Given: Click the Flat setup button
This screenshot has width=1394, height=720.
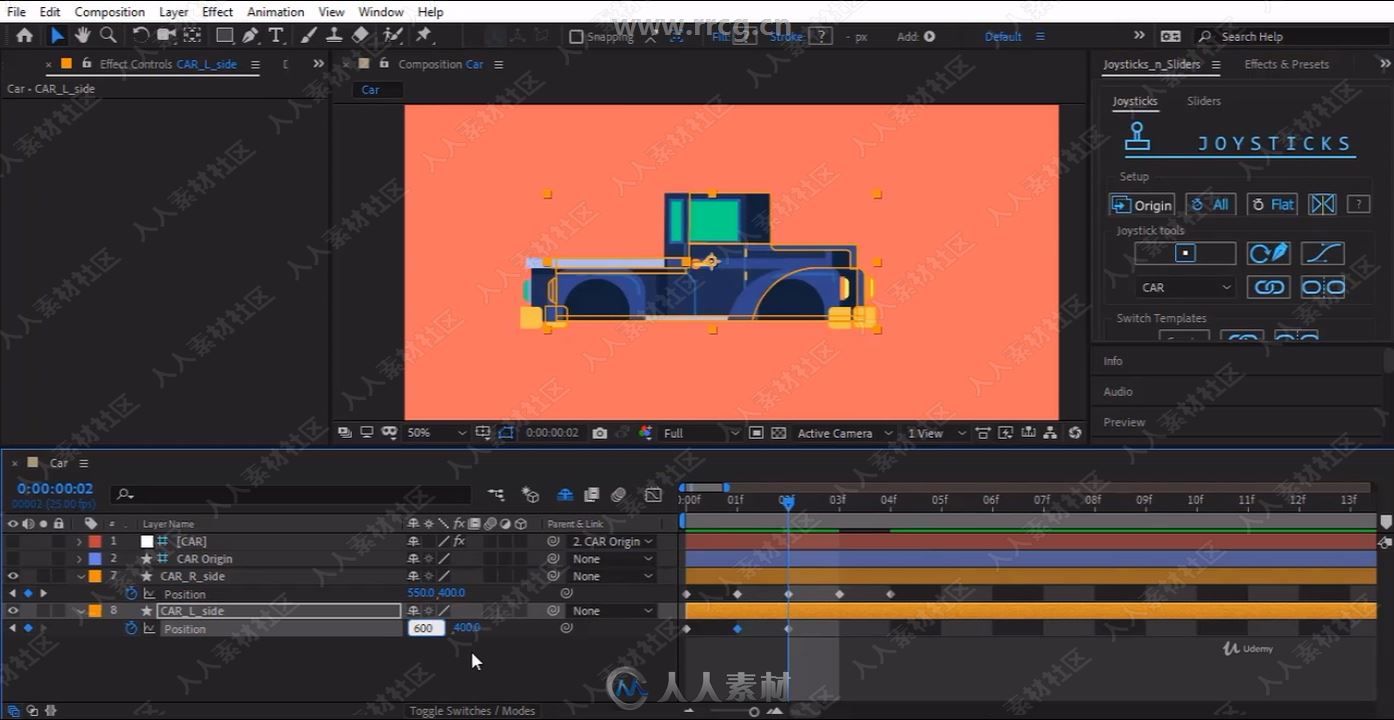Looking at the screenshot, I should click(1272, 205).
